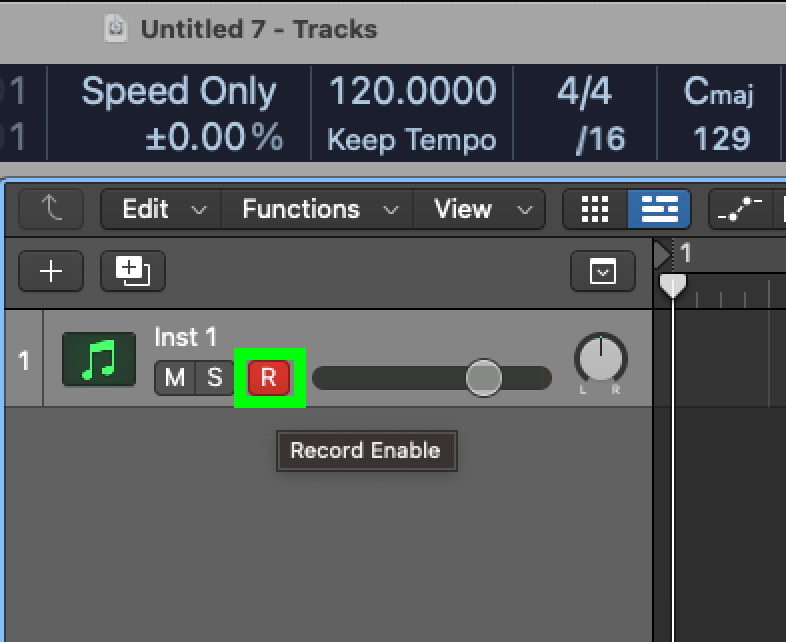This screenshot has width=786, height=642.
Task: Duplicate the track with the duplicate icon
Action: coord(133,271)
